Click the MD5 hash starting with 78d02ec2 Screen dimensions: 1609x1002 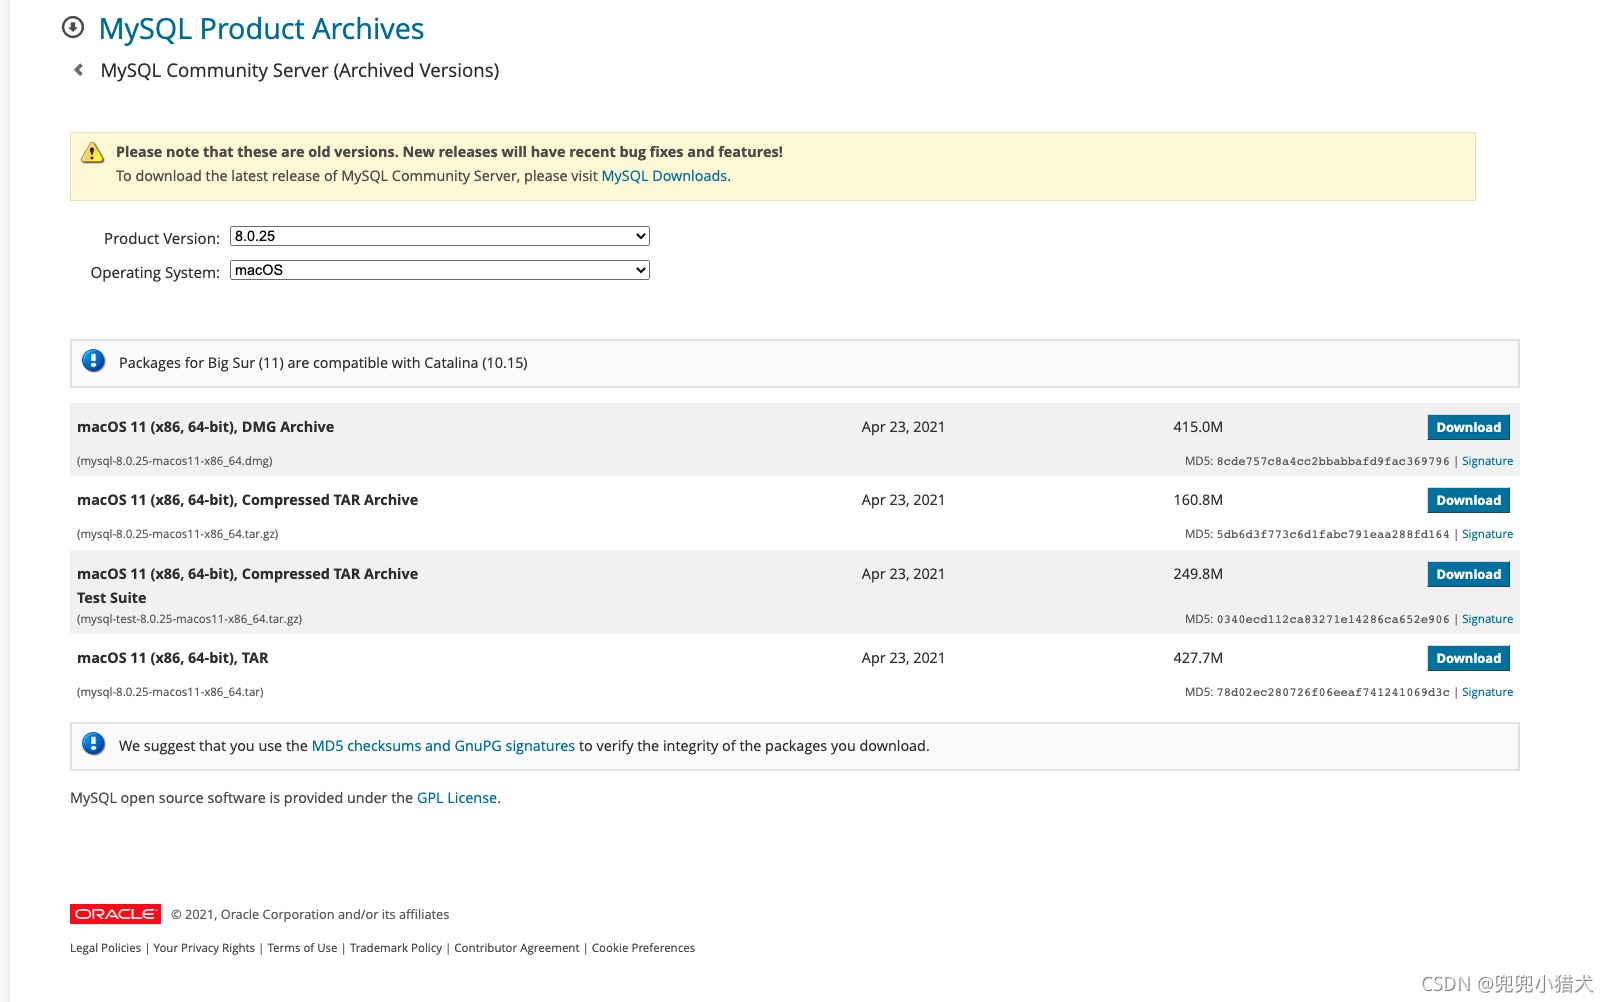tap(1333, 692)
